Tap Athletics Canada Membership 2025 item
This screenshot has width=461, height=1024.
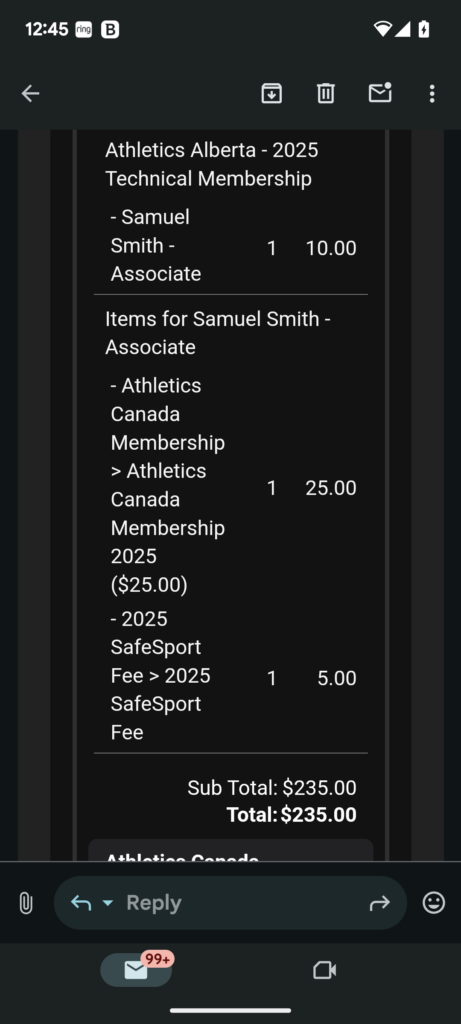(x=168, y=485)
